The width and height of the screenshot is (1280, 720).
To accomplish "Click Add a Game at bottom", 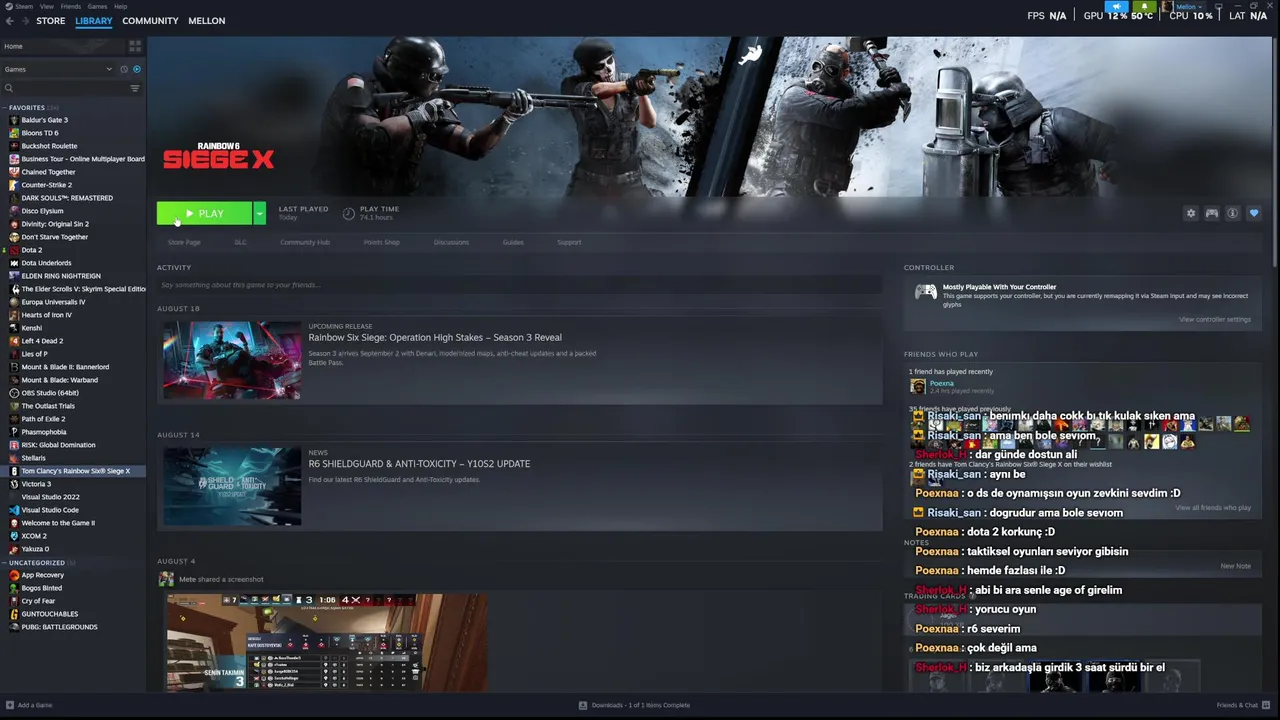I will coord(29,705).
